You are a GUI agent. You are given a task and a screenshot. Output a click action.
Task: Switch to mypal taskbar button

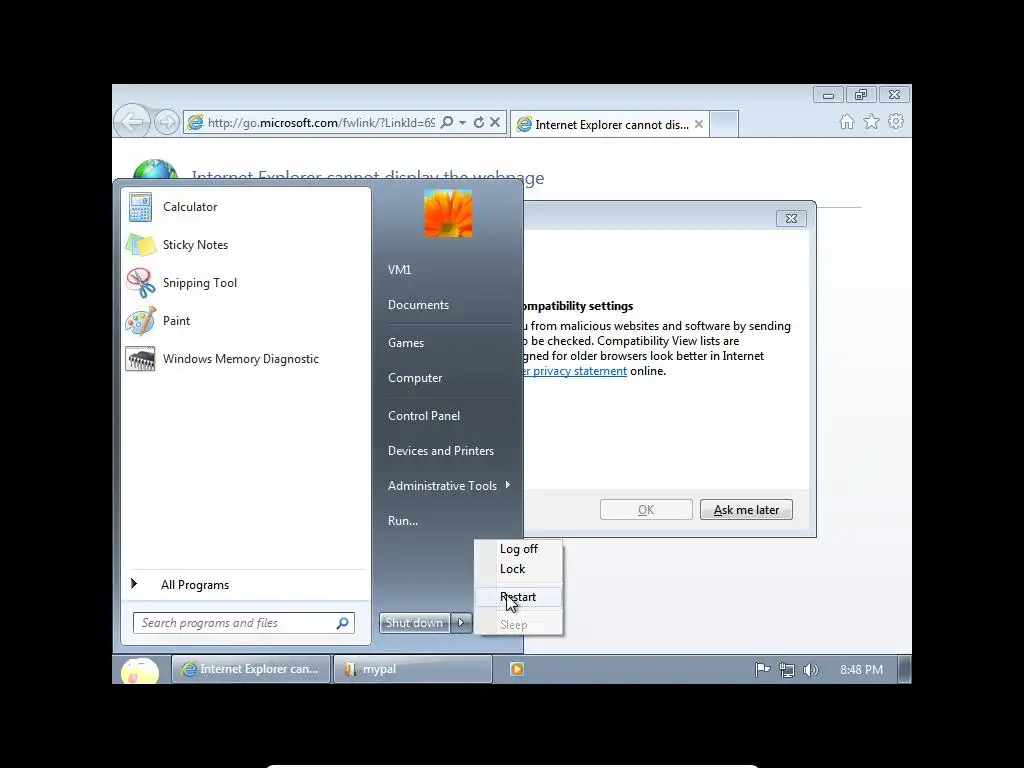point(413,669)
